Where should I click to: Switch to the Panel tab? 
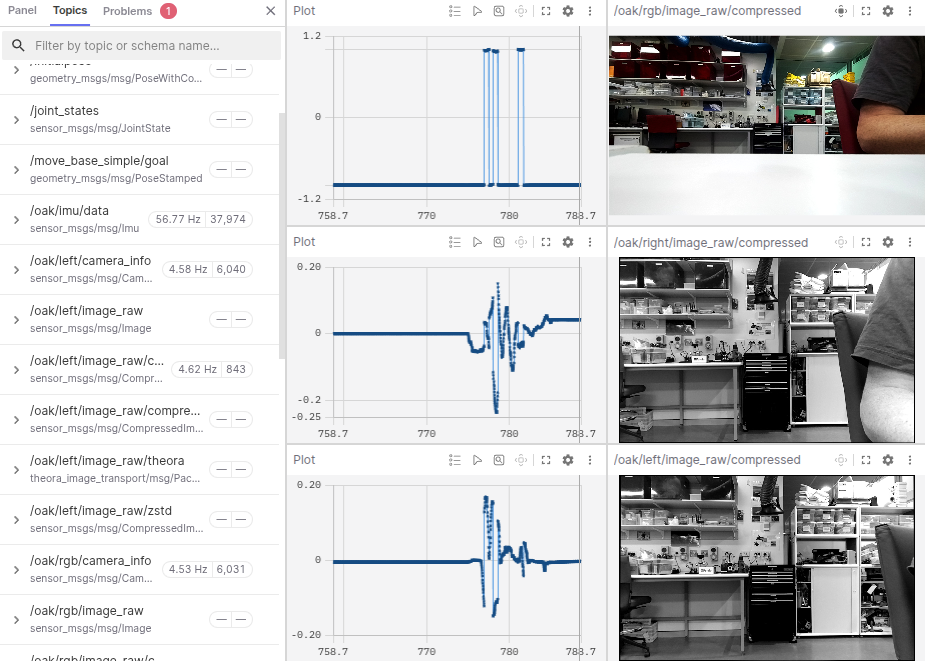coord(22,11)
